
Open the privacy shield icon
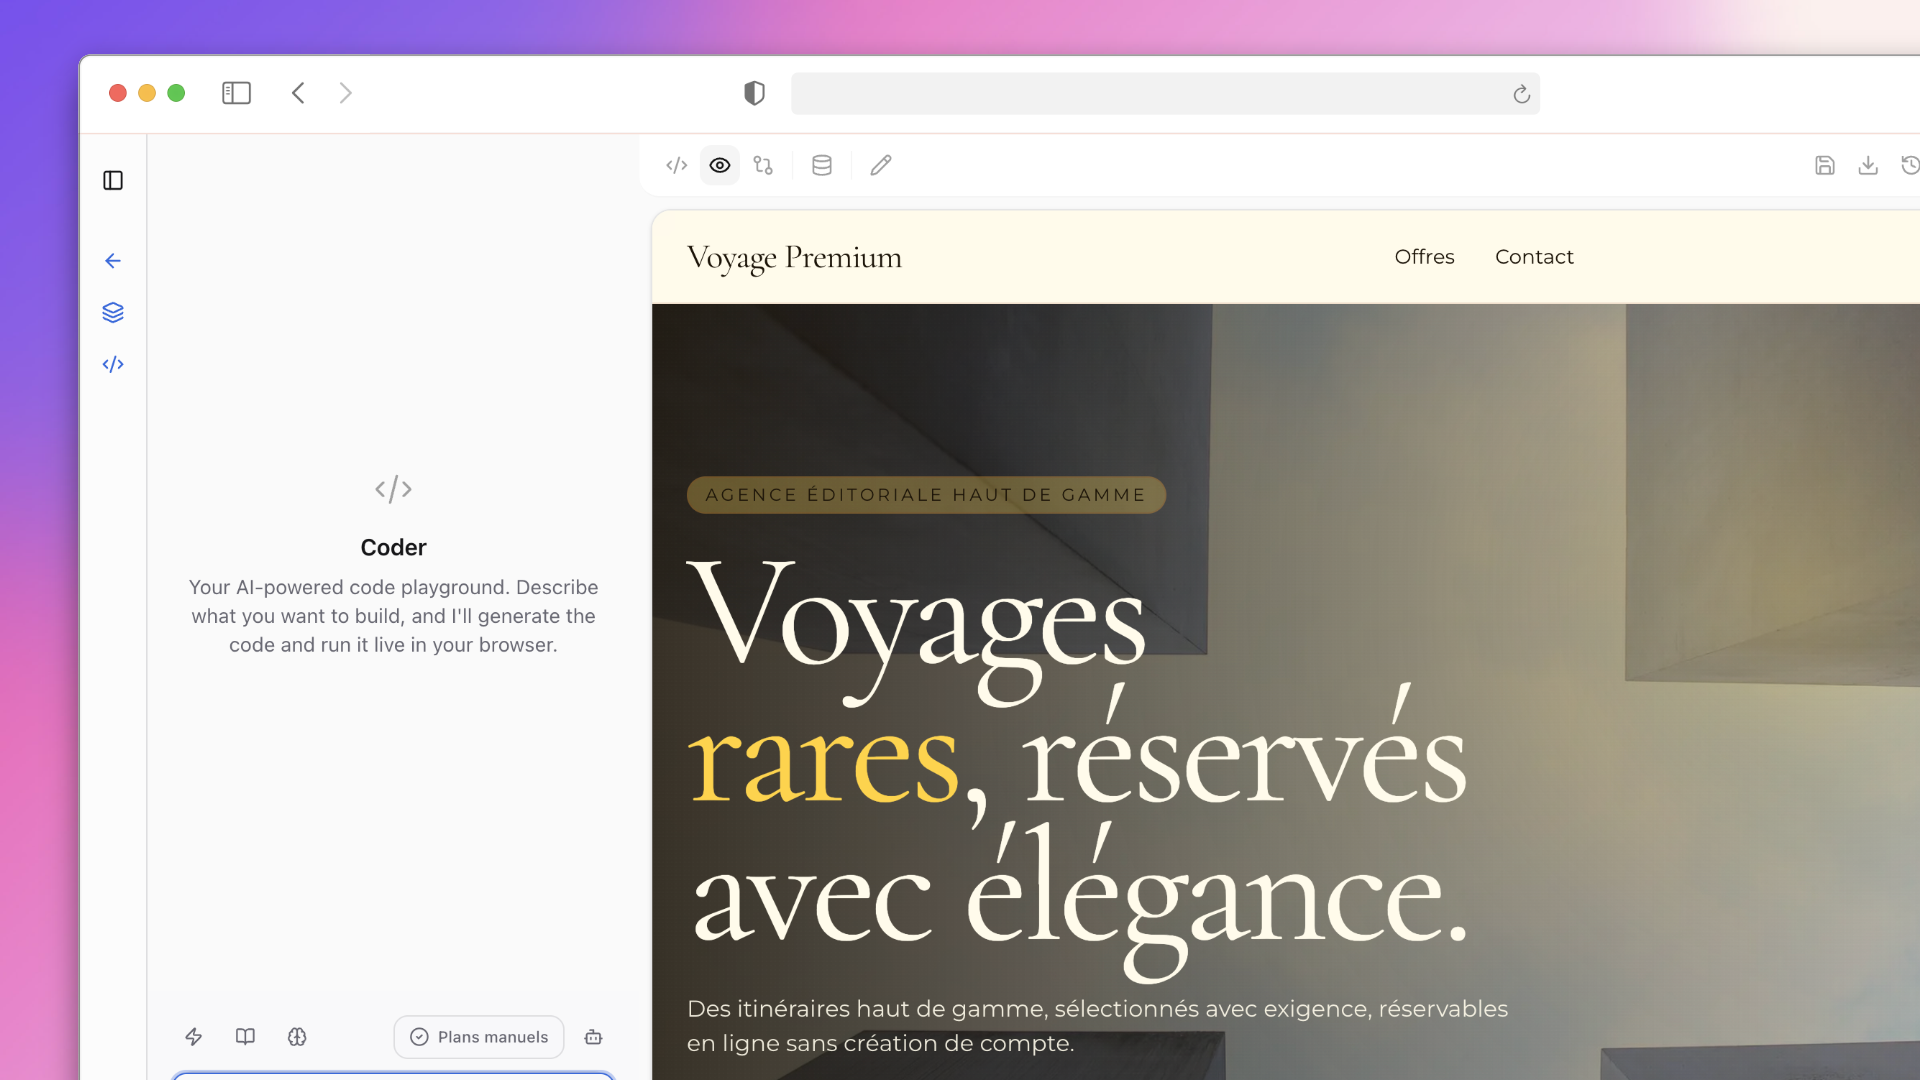click(754, 93)
